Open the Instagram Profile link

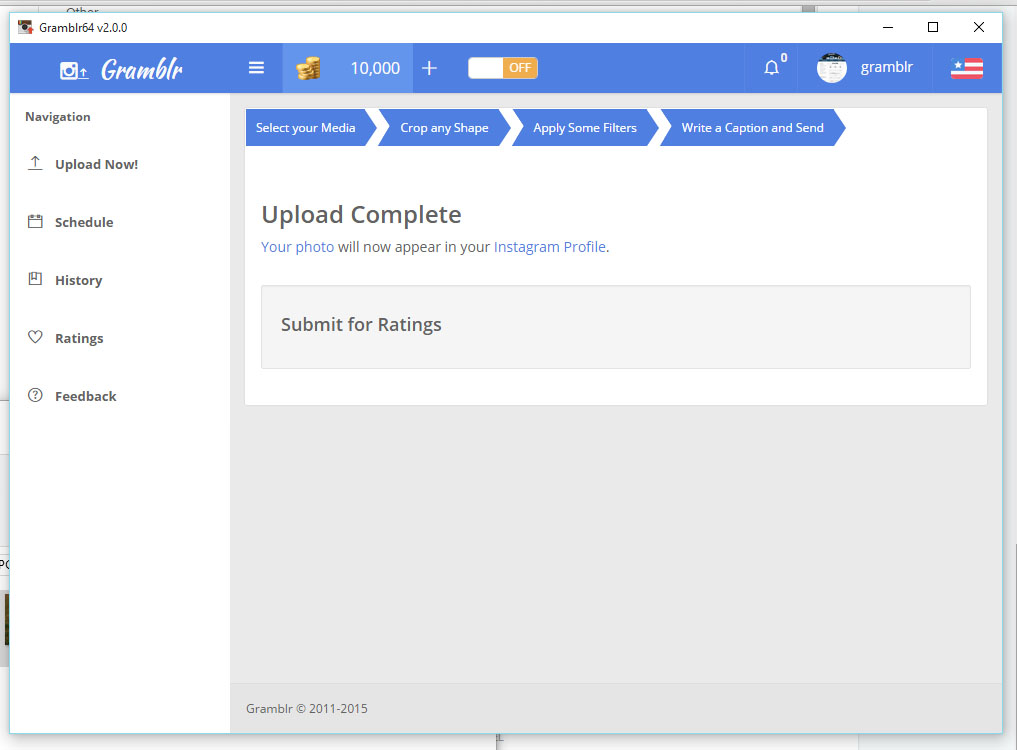coord(549,247)
